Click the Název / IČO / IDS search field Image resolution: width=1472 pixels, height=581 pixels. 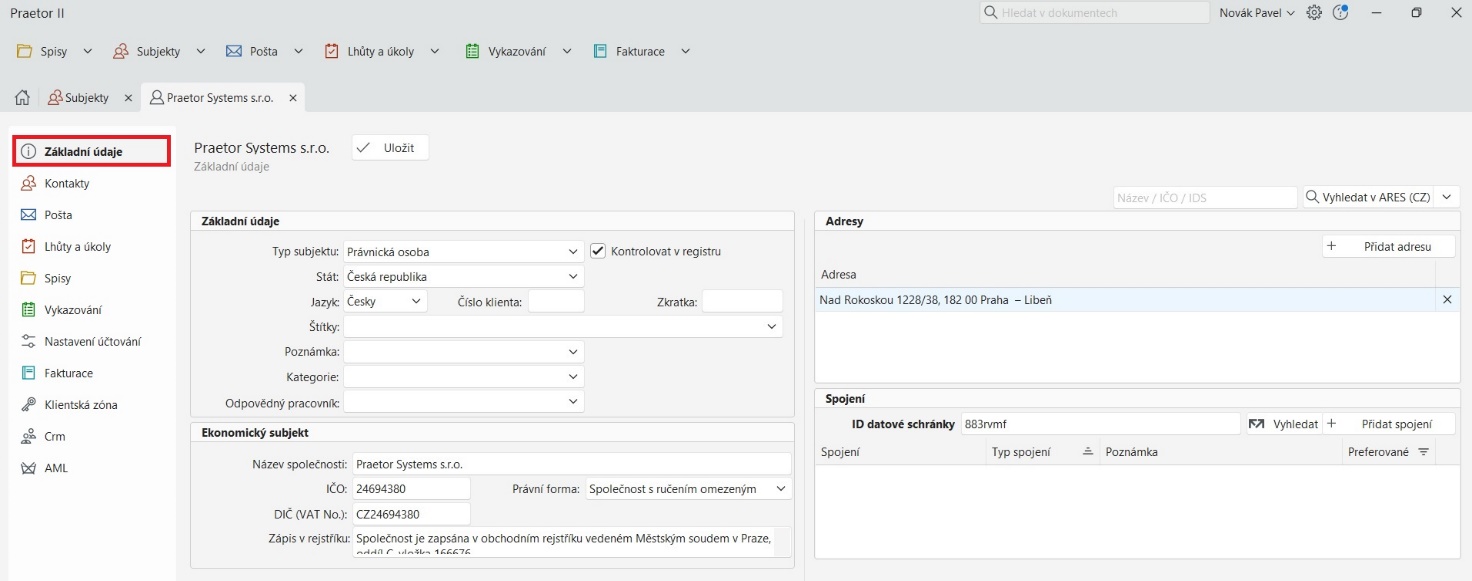pyautogui.click(x=1204, y=198)
